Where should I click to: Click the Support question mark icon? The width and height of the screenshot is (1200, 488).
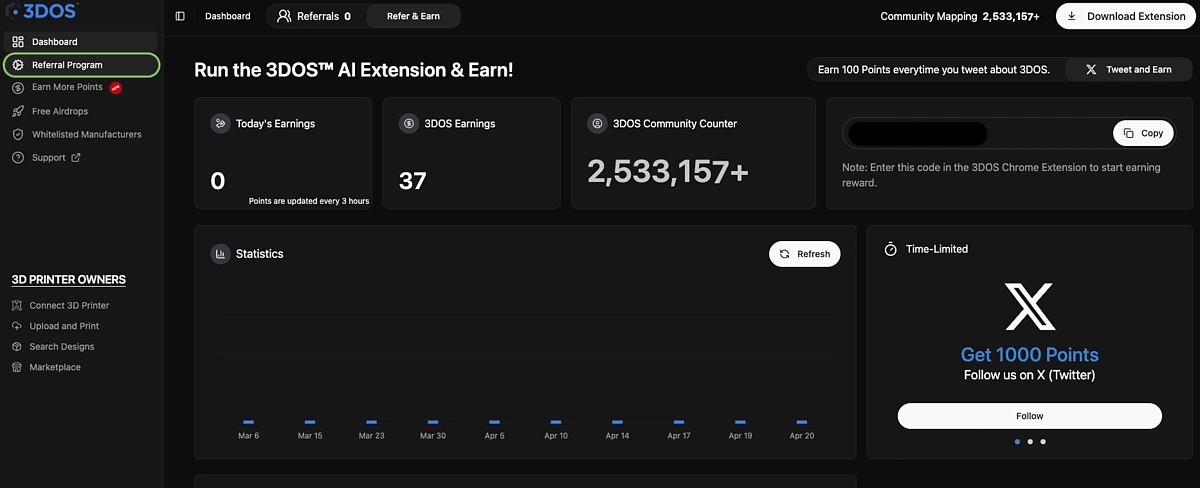[x=18, y=157]
